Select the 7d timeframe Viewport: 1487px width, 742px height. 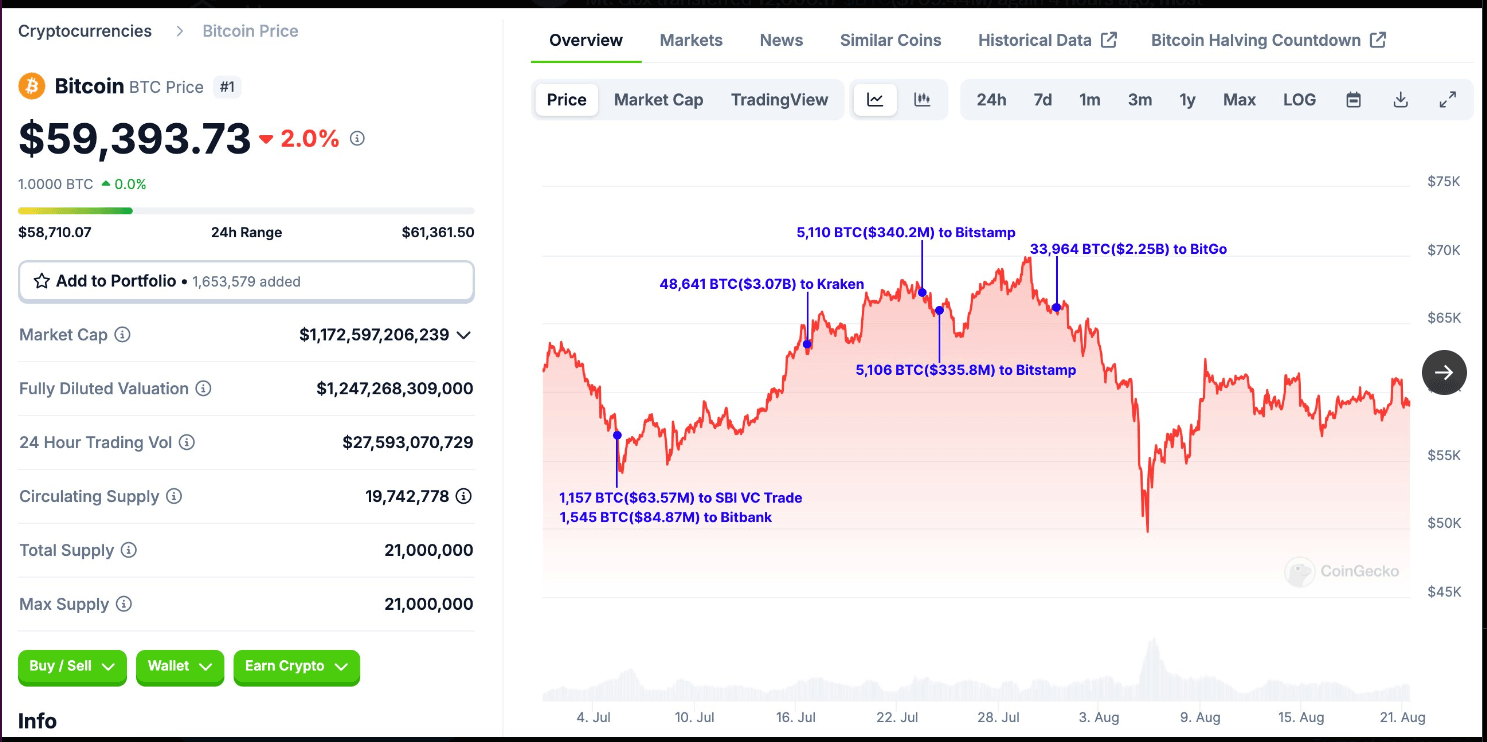[x=1041, y=99]
